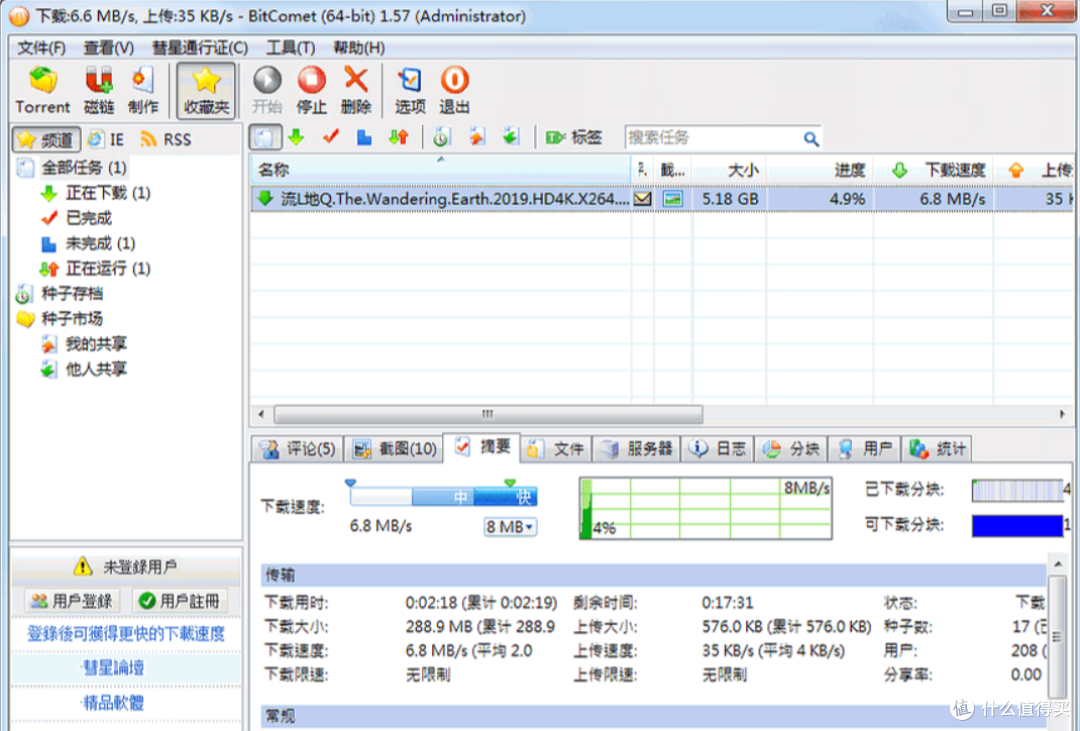This screenshot has height=731, width=1080.
Task: Filter running tasks up-down arrows icon
Action: [x=399, y=137]
